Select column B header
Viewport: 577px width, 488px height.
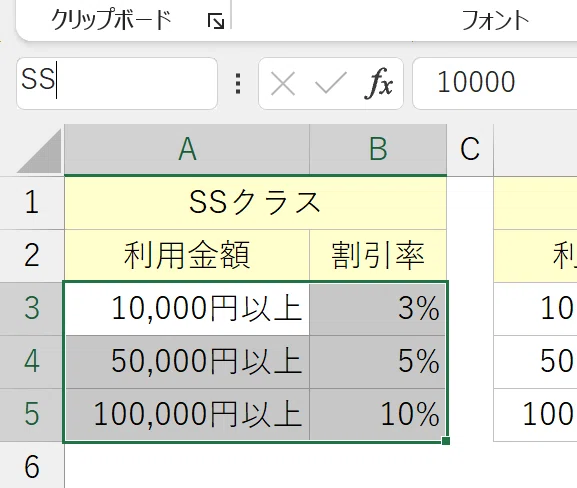[378, 149]
